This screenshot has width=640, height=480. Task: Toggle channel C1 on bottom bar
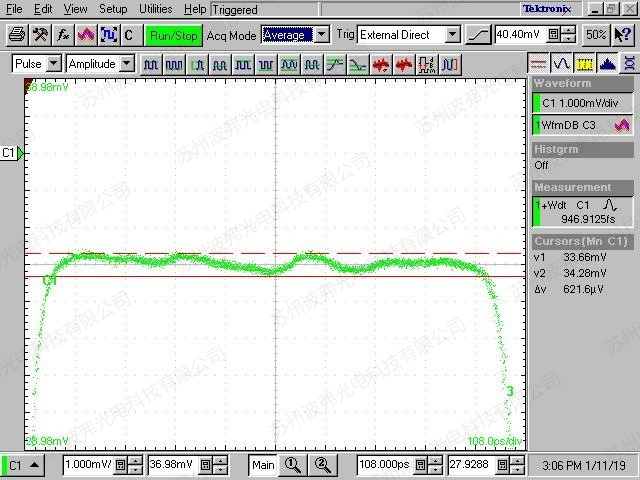click(x=24, y=465)
